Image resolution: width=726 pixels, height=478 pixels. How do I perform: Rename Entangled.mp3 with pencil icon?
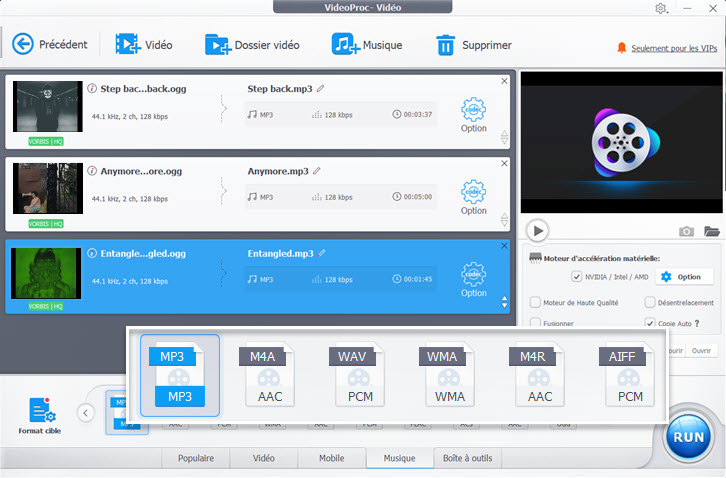coord(322,253)
